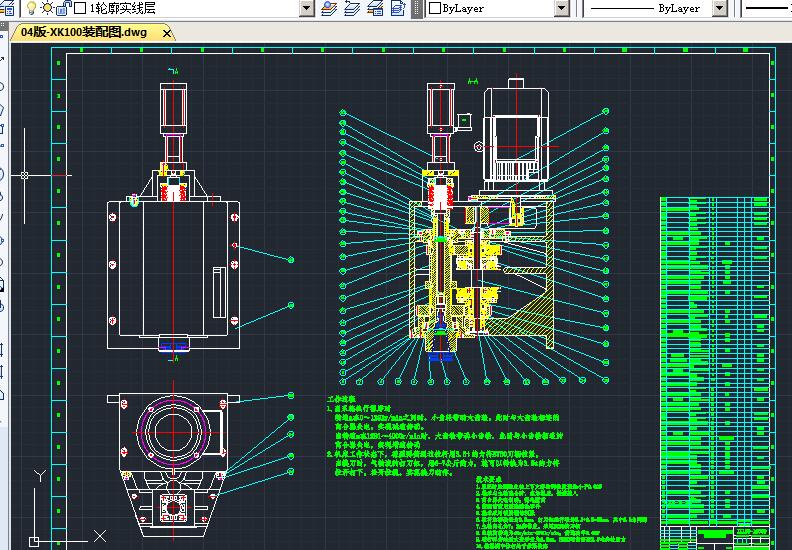Image resolution: width=792 pixels, height=550 pixels.
Task: Toggle layer freeze sun icon
Action: coord(47,8)
